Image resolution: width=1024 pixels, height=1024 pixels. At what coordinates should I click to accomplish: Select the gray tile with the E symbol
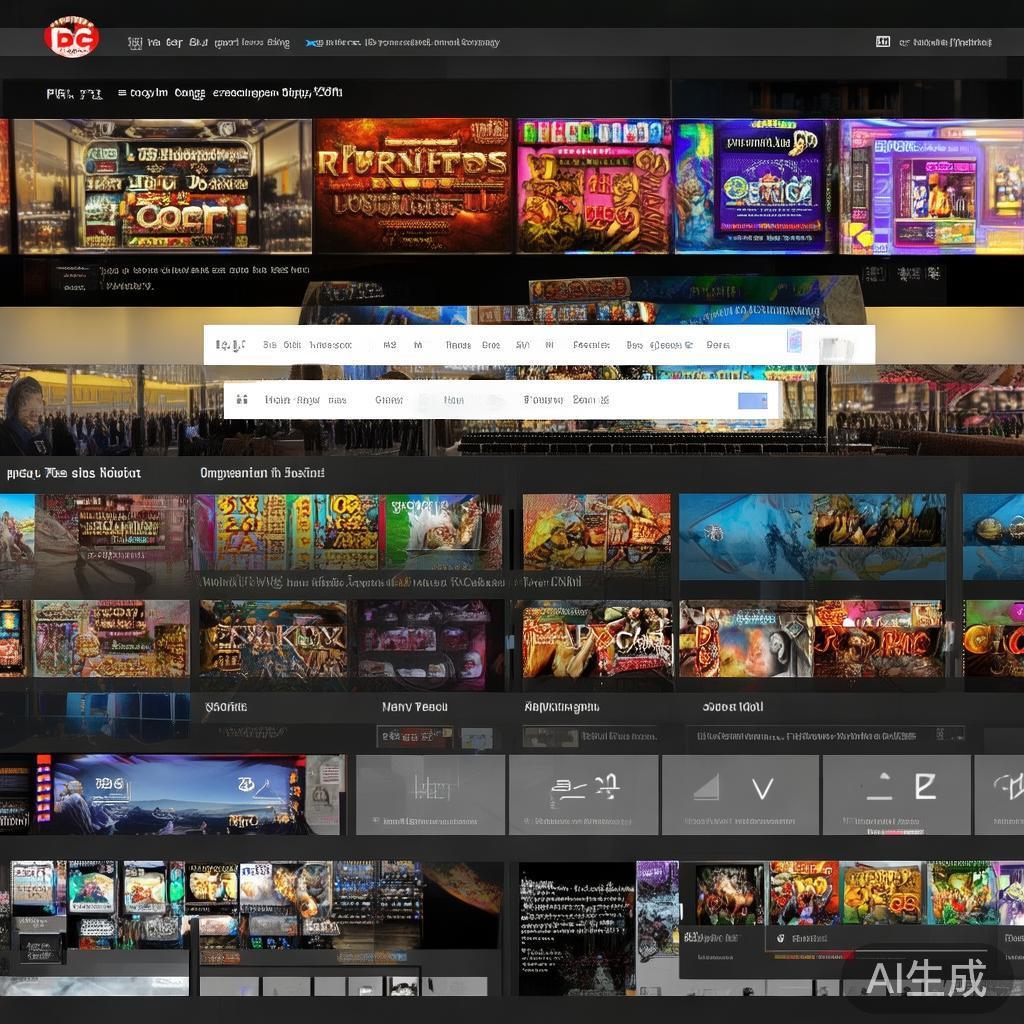coord(897,794)
